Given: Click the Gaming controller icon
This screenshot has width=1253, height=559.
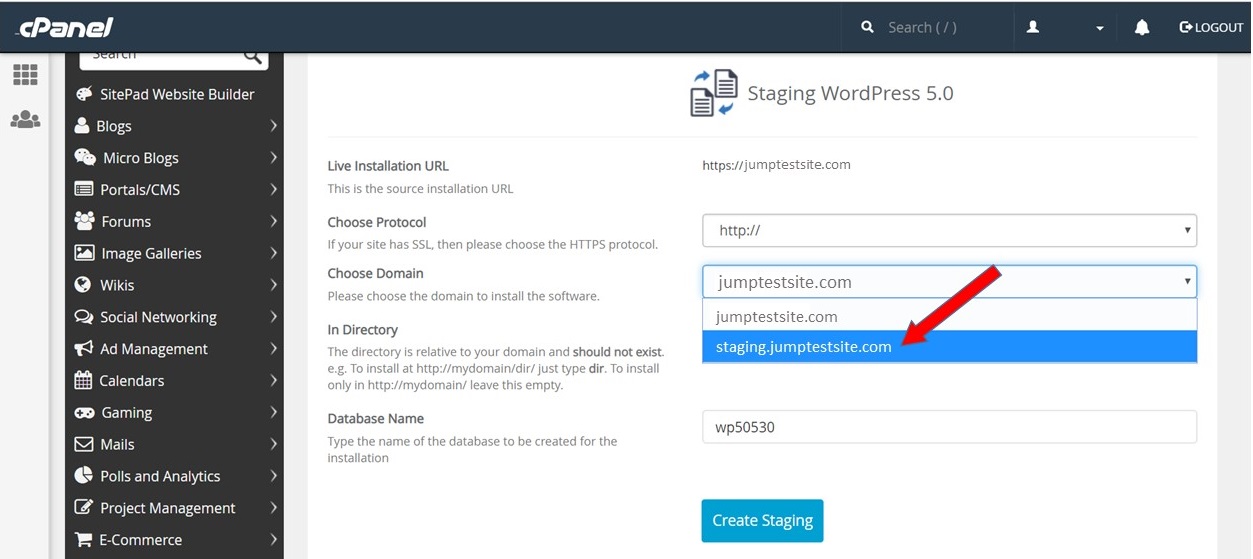Looking at the screenshot, I should coord(84,413).
